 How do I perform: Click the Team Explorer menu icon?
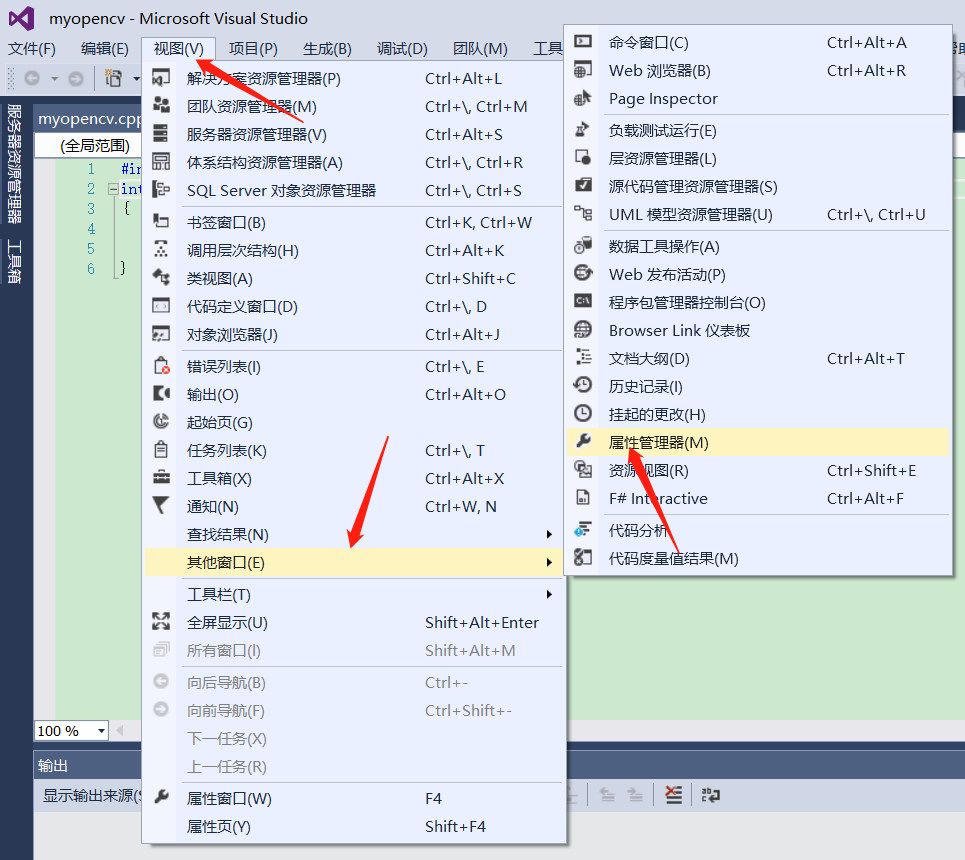[161, 105]
